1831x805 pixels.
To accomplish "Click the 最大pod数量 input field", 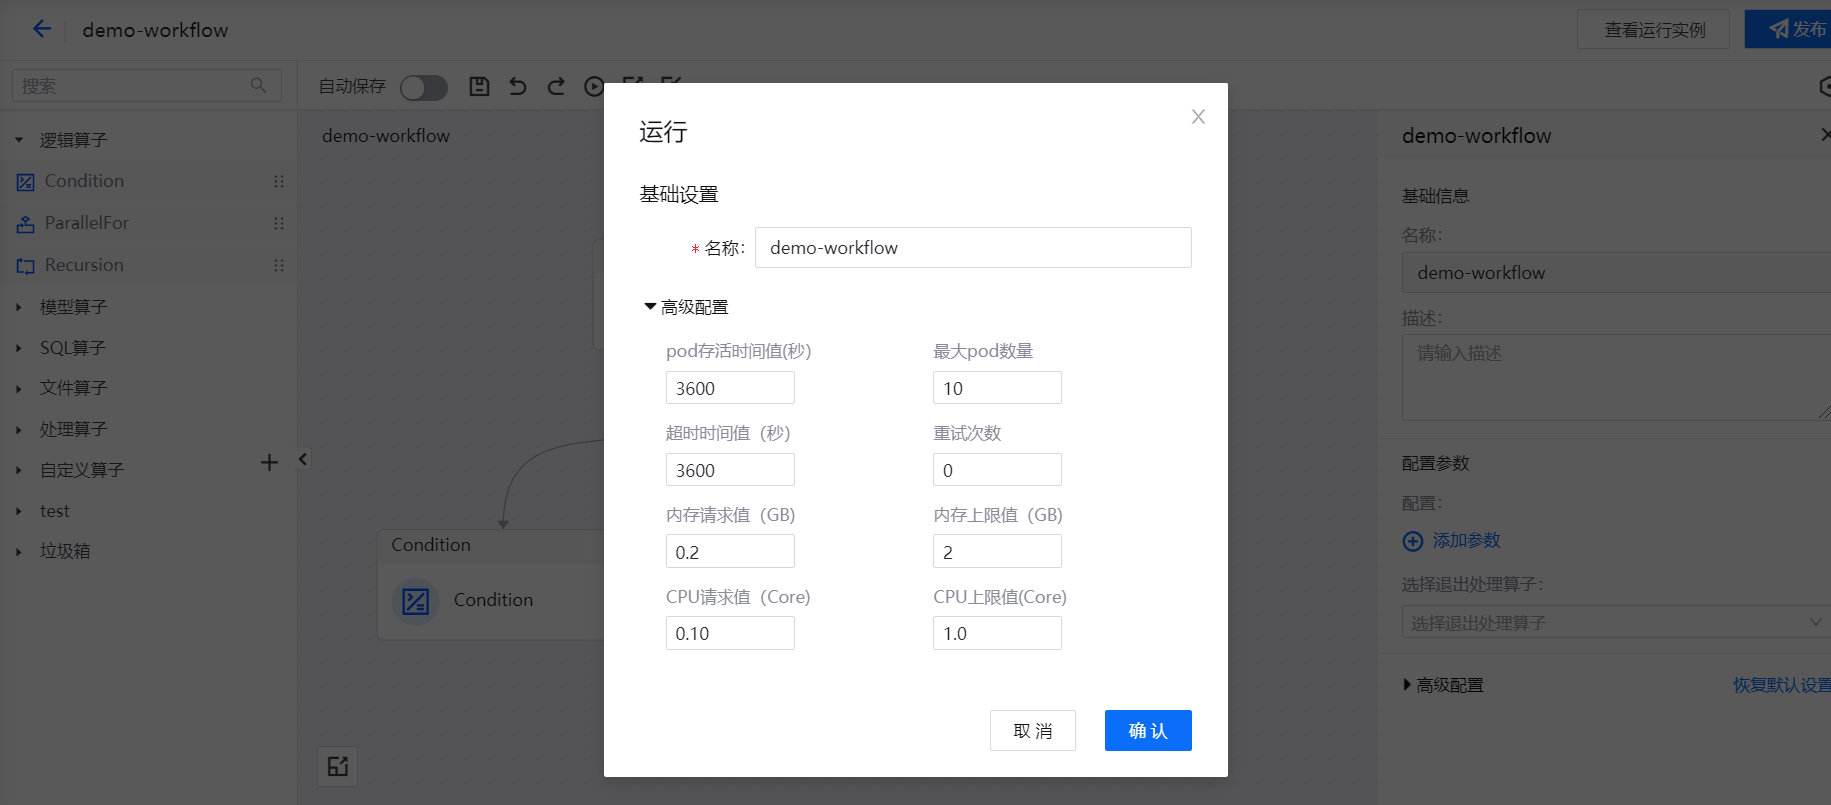I will click(997, 388).
